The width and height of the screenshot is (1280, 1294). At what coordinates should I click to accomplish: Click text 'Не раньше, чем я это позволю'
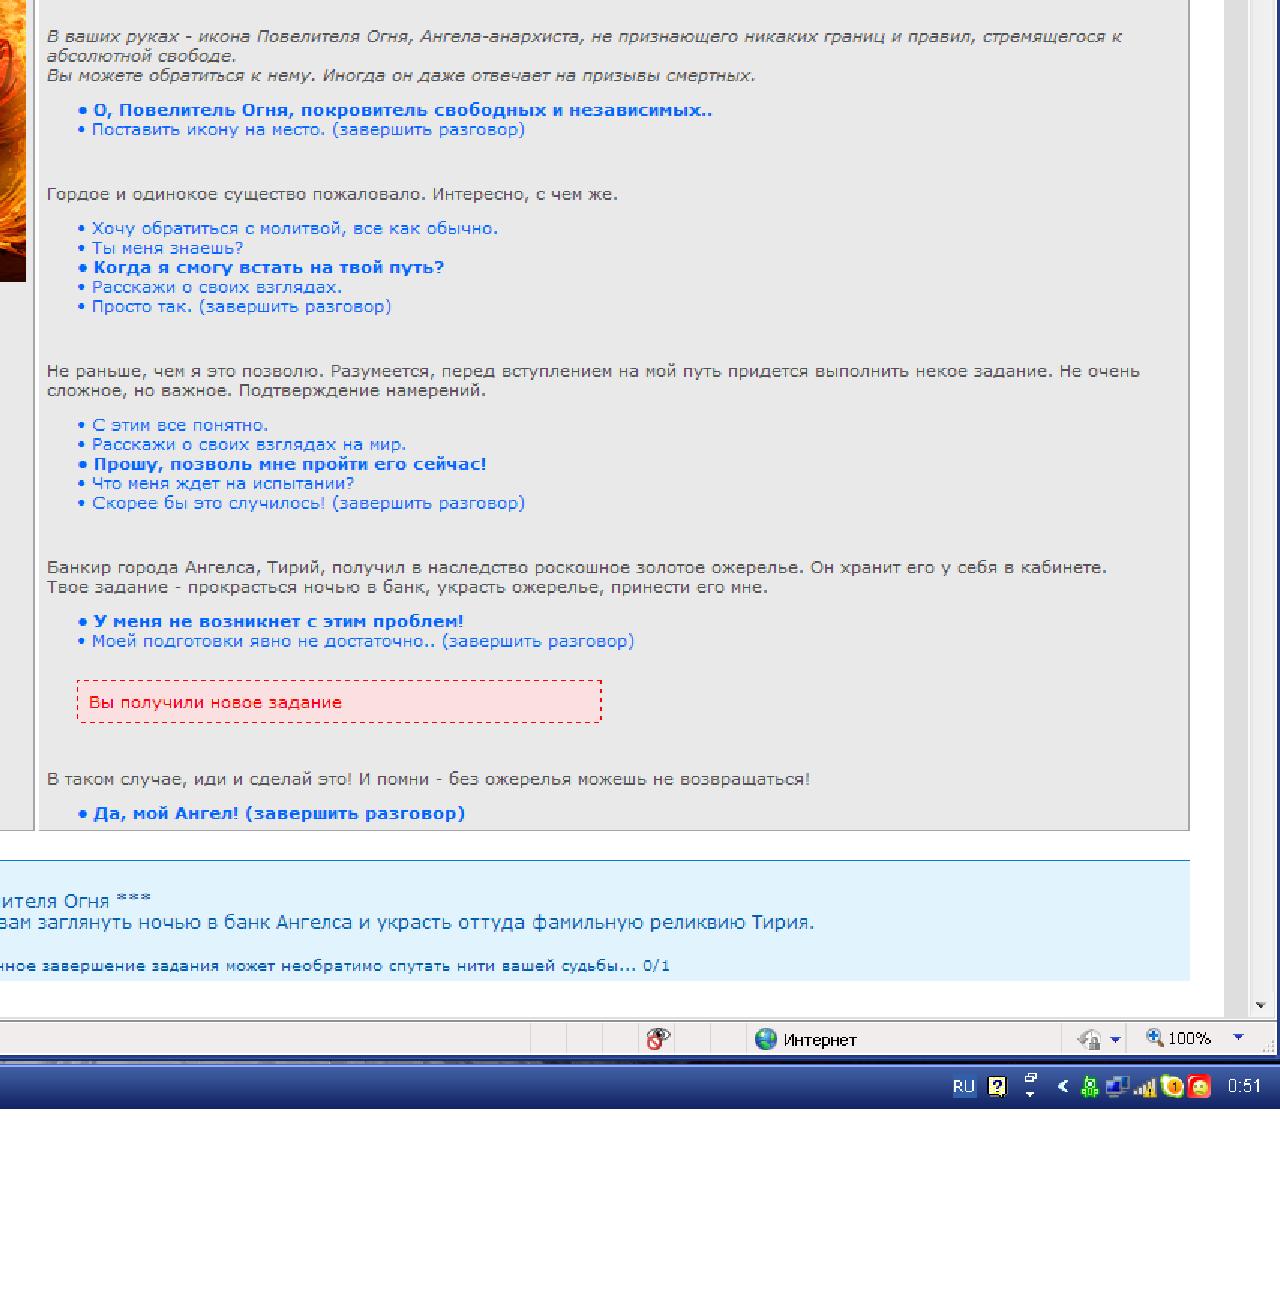click(x=184, y=371)
